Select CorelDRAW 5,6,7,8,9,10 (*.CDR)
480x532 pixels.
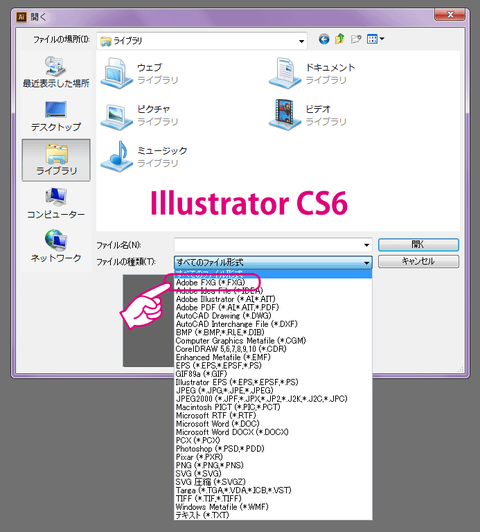tap(273, 349)
